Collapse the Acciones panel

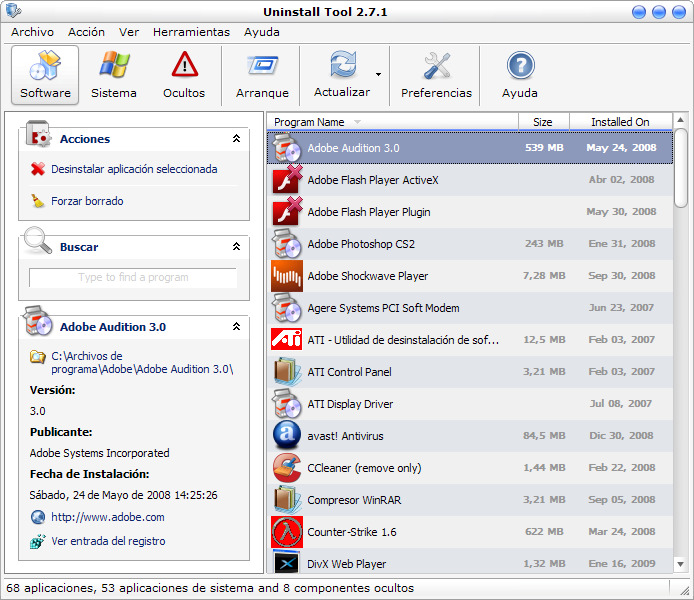coord(236,139)
